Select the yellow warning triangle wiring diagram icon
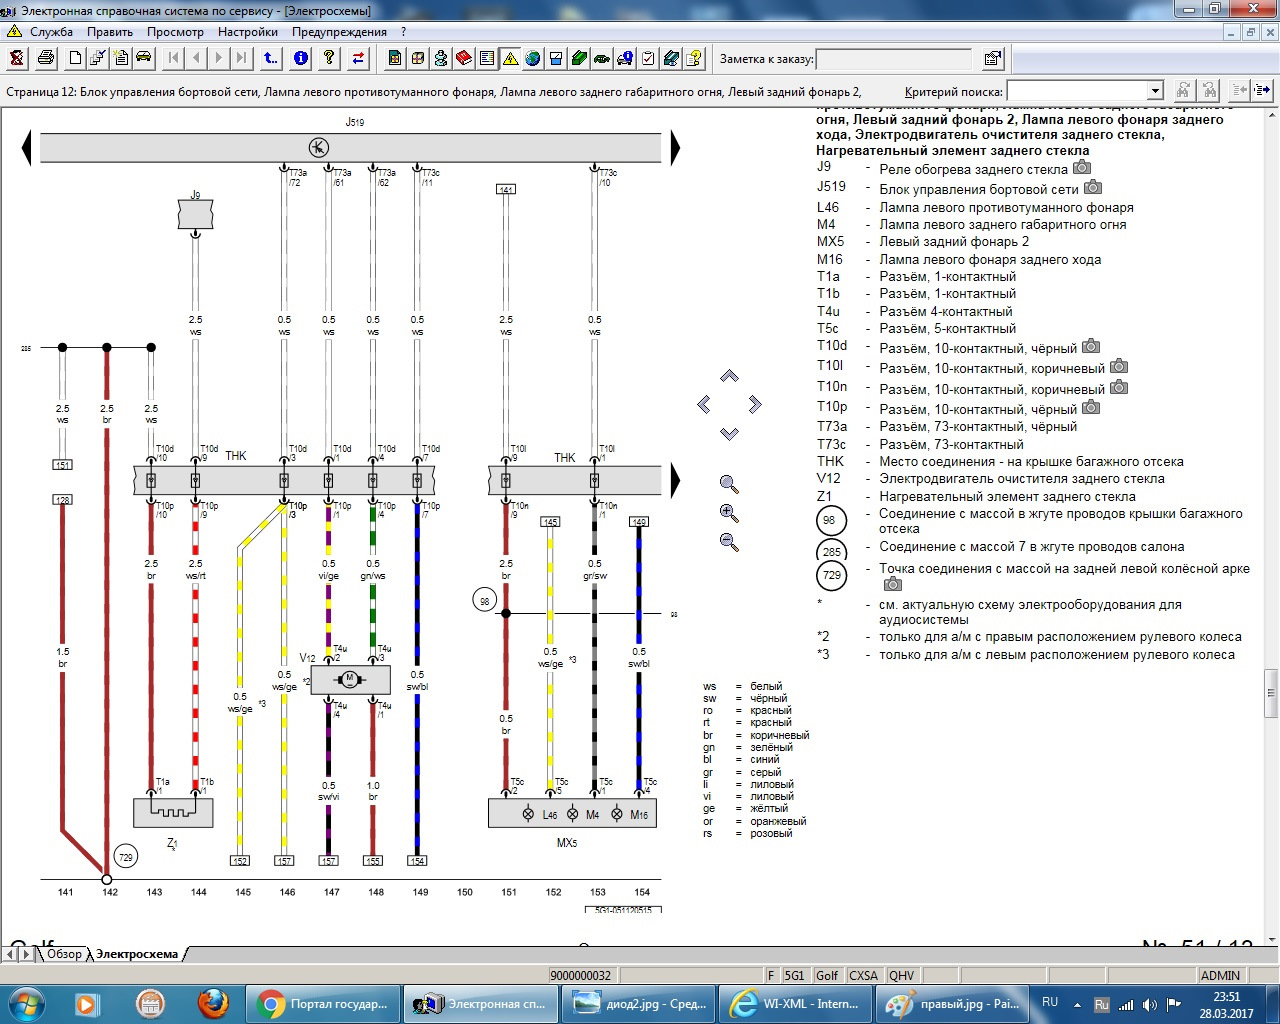 tap(510, 58)
